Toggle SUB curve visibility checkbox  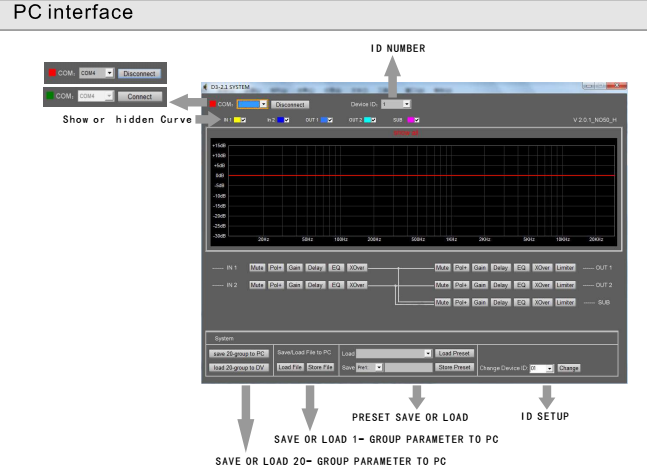pos(416,120)
